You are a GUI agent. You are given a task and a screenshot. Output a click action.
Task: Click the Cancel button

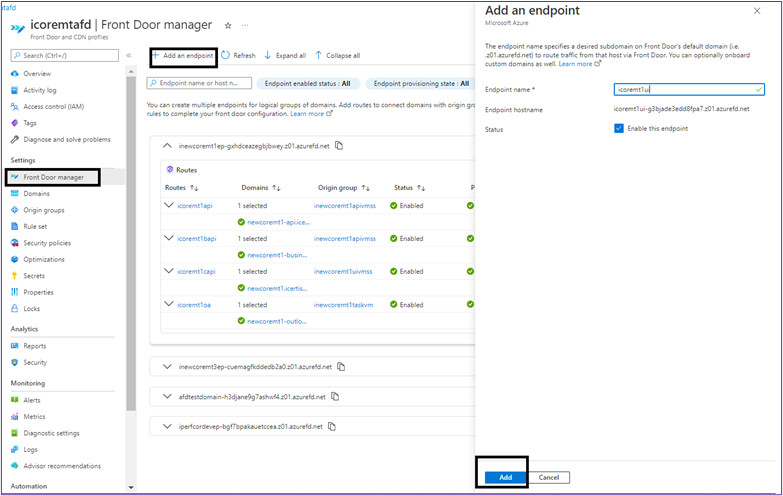(549, 477)
